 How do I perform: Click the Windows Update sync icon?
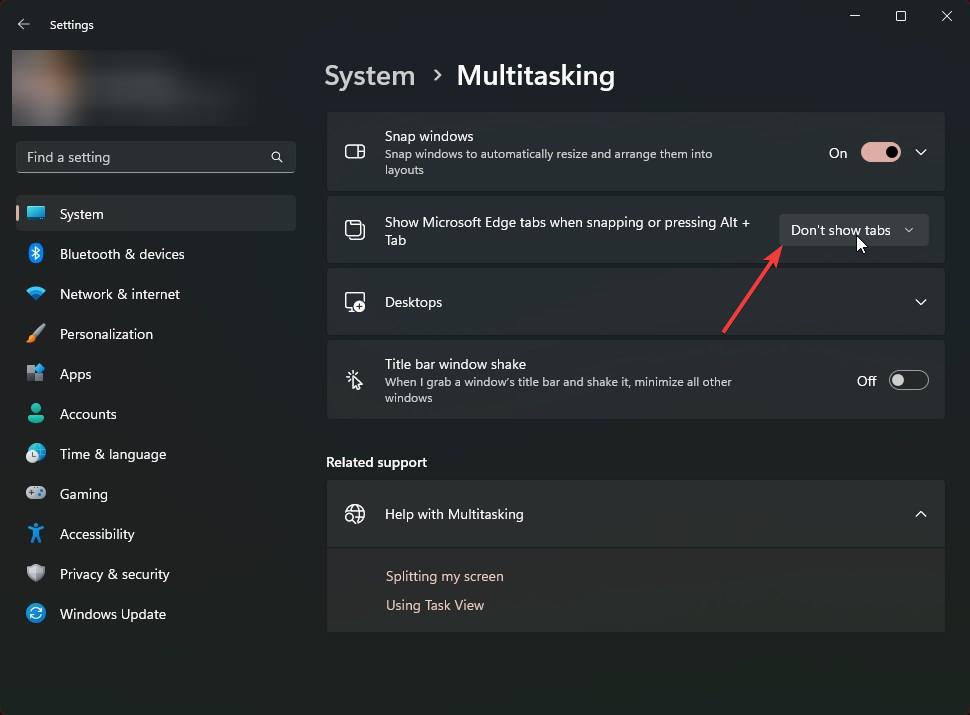click(36, 614)
